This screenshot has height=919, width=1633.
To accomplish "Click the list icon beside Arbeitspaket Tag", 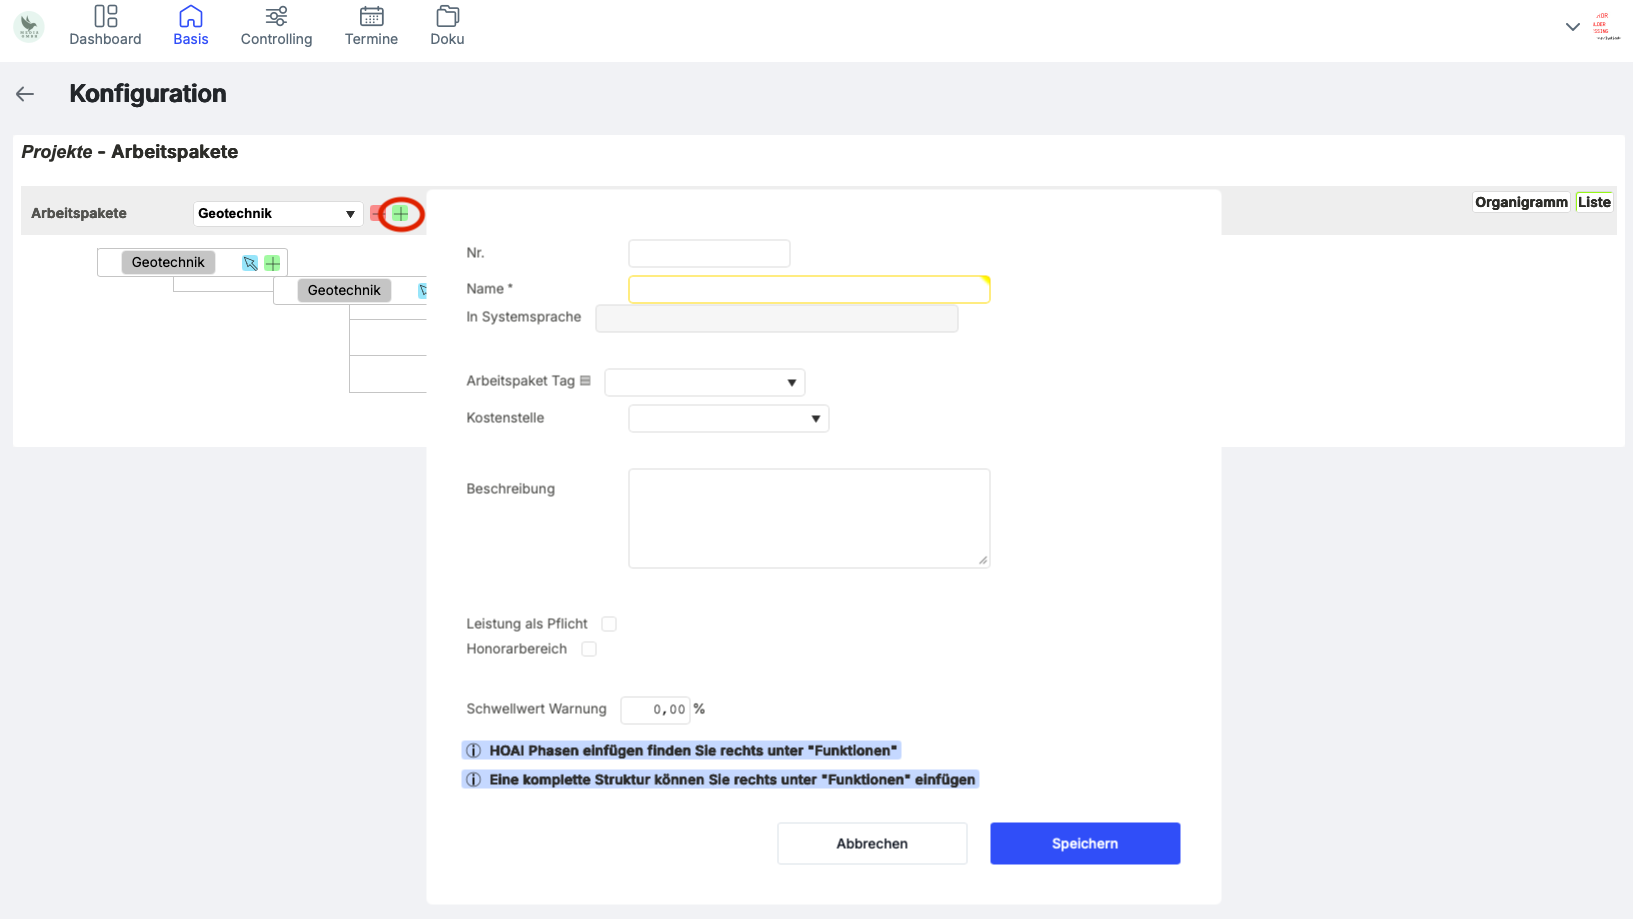I will click(586, 381).
